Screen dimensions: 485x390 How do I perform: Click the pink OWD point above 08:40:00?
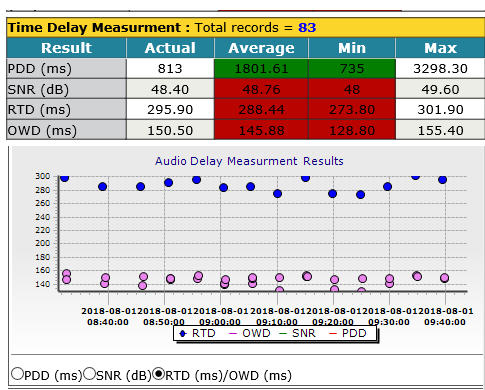pos(105,278)
